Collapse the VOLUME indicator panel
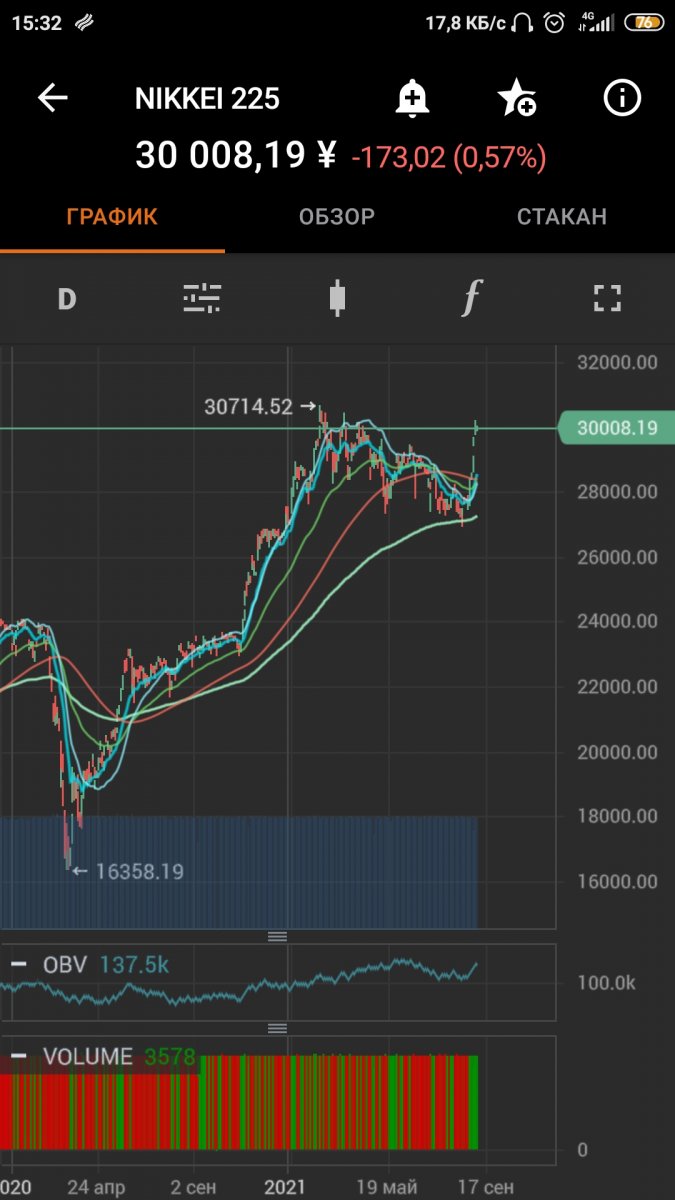Screen dimensions: 675x1200 pyautogui.click(x=19, y=1057)
